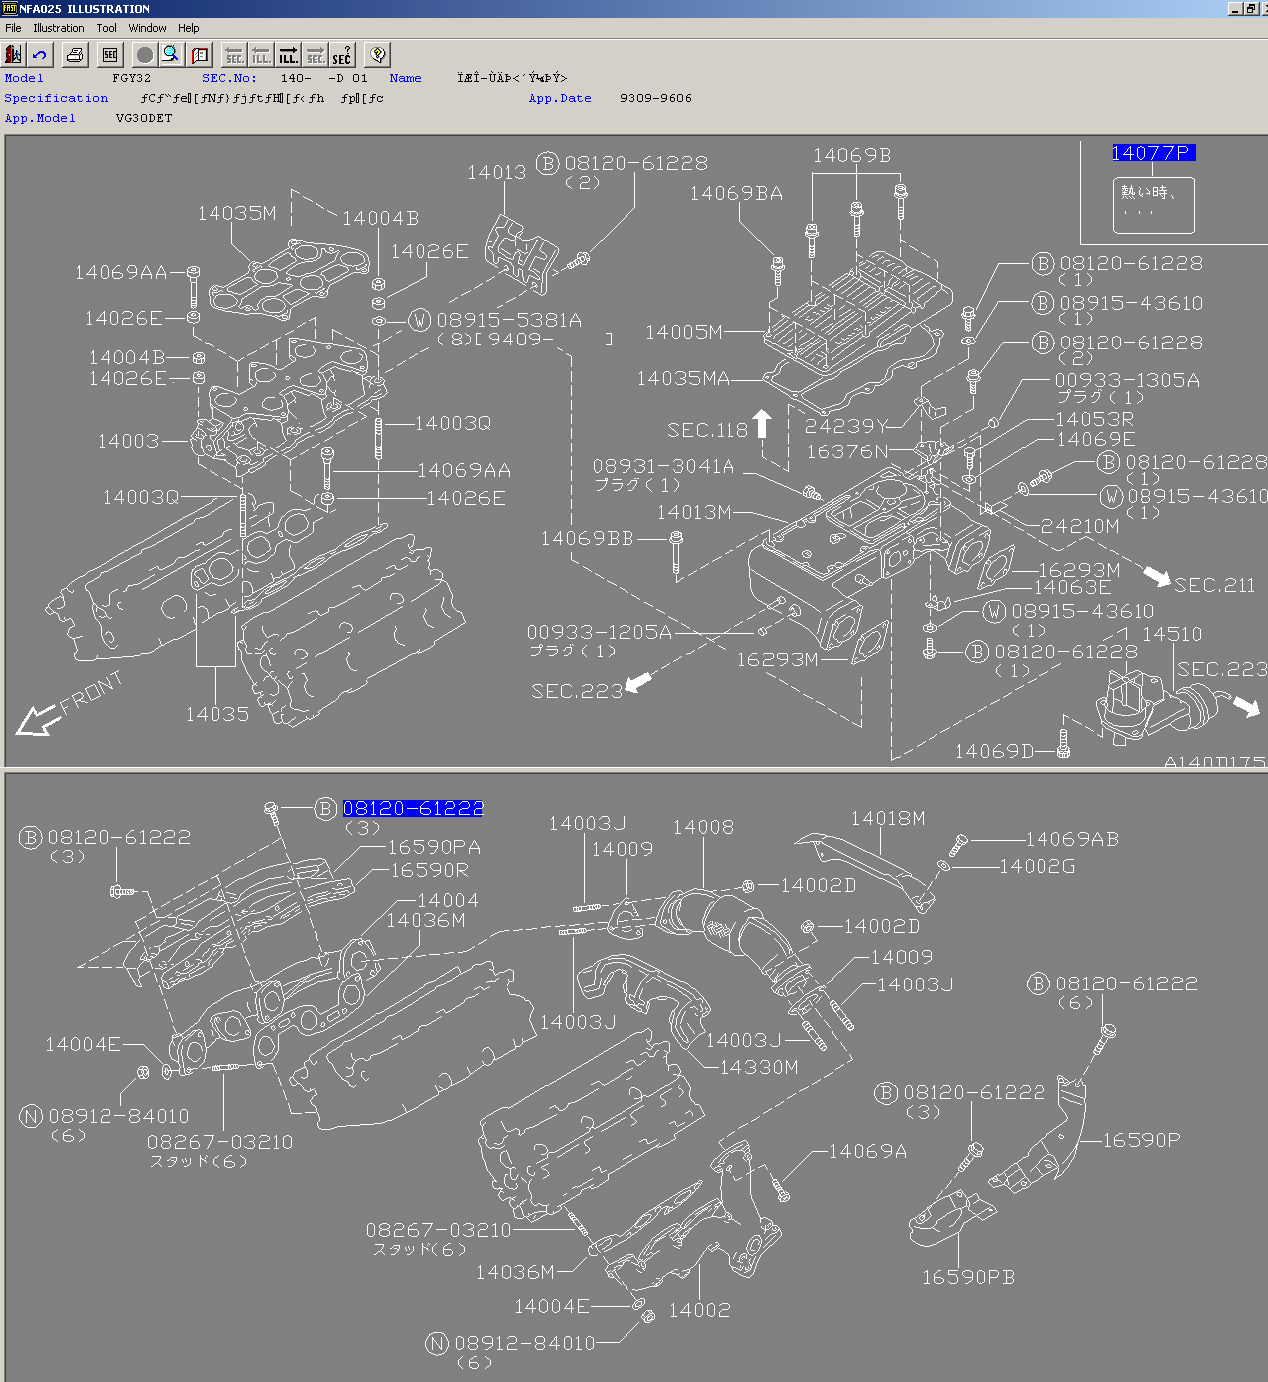Open the File menu
Viewport: 1268px width, 1382px height.
click(13, 28)
